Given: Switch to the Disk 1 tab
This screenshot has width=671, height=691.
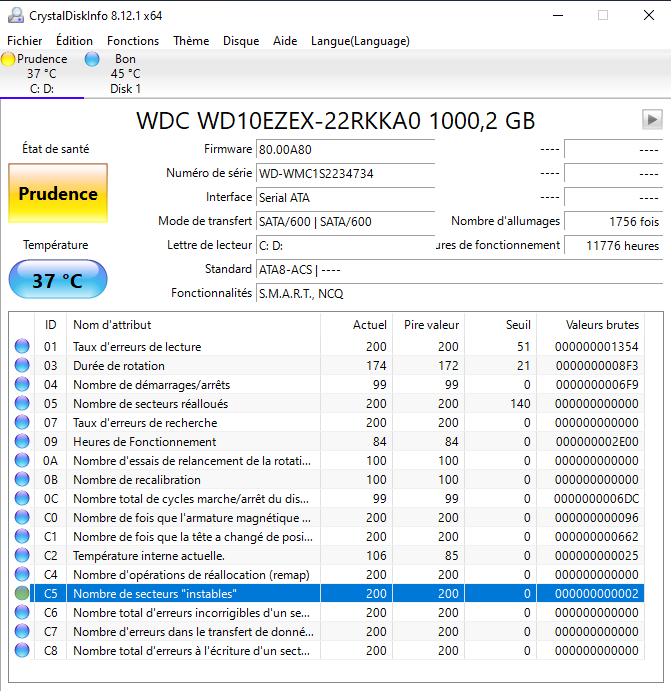Looking at the screenshot, I should [126, 74].
